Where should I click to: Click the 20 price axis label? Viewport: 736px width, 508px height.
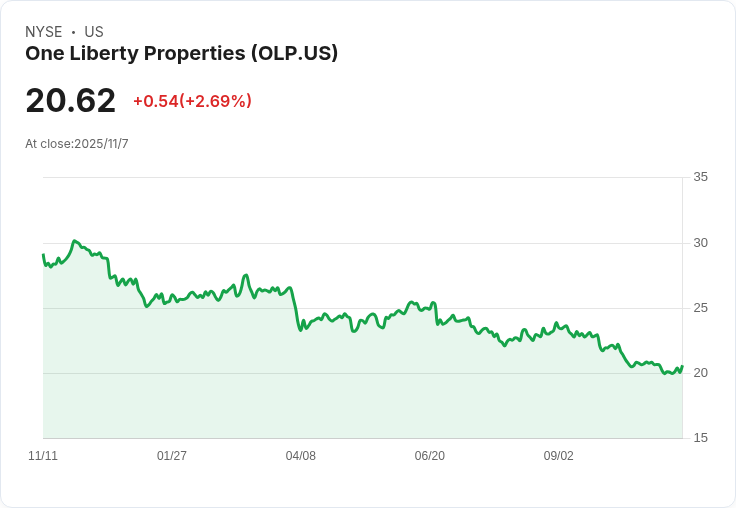(x=700, y=373)
